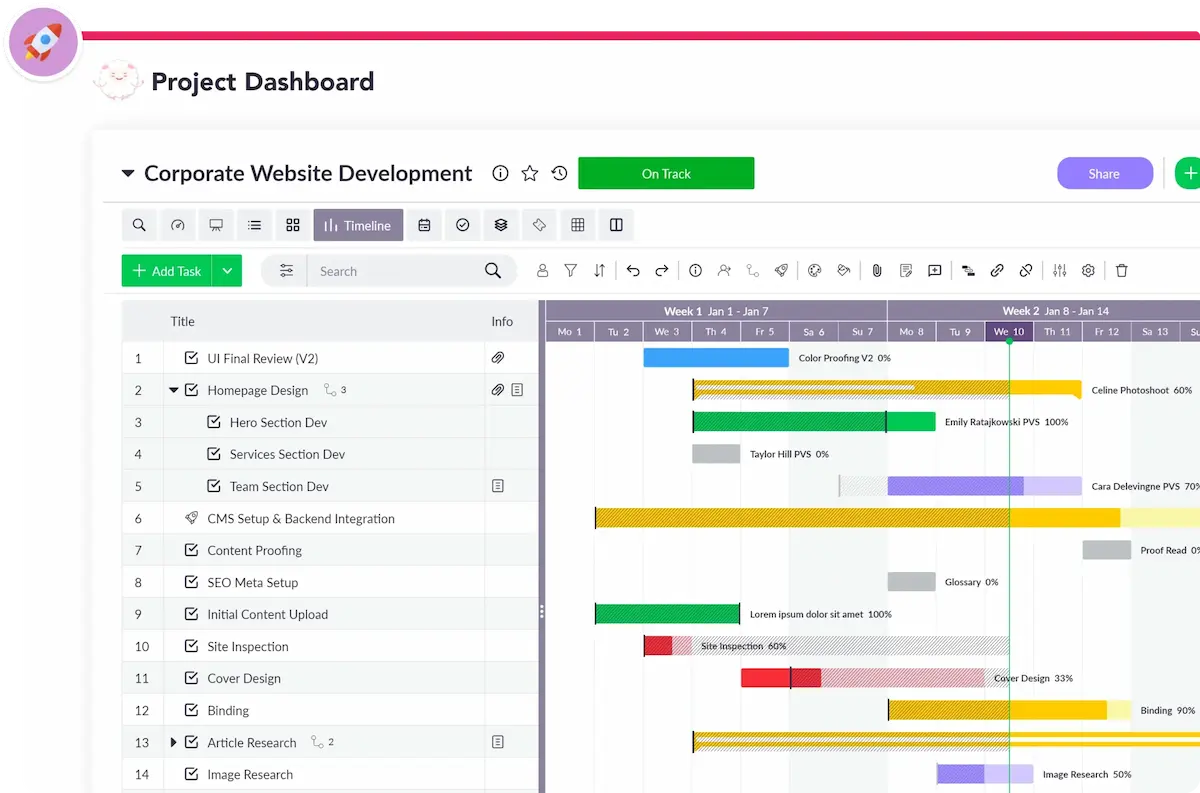Click the undo arrow icon
1200x793 pixels.
632,271
